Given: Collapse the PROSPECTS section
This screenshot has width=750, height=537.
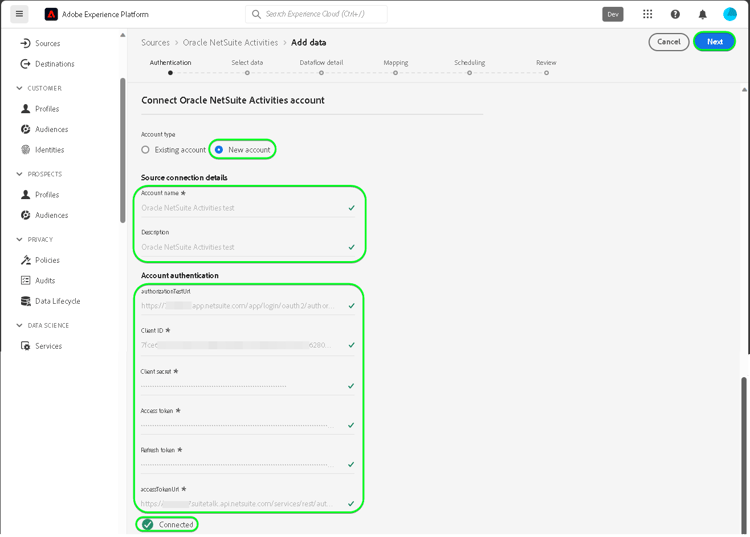Looking at the screenshot, I should tap(19, 174).
